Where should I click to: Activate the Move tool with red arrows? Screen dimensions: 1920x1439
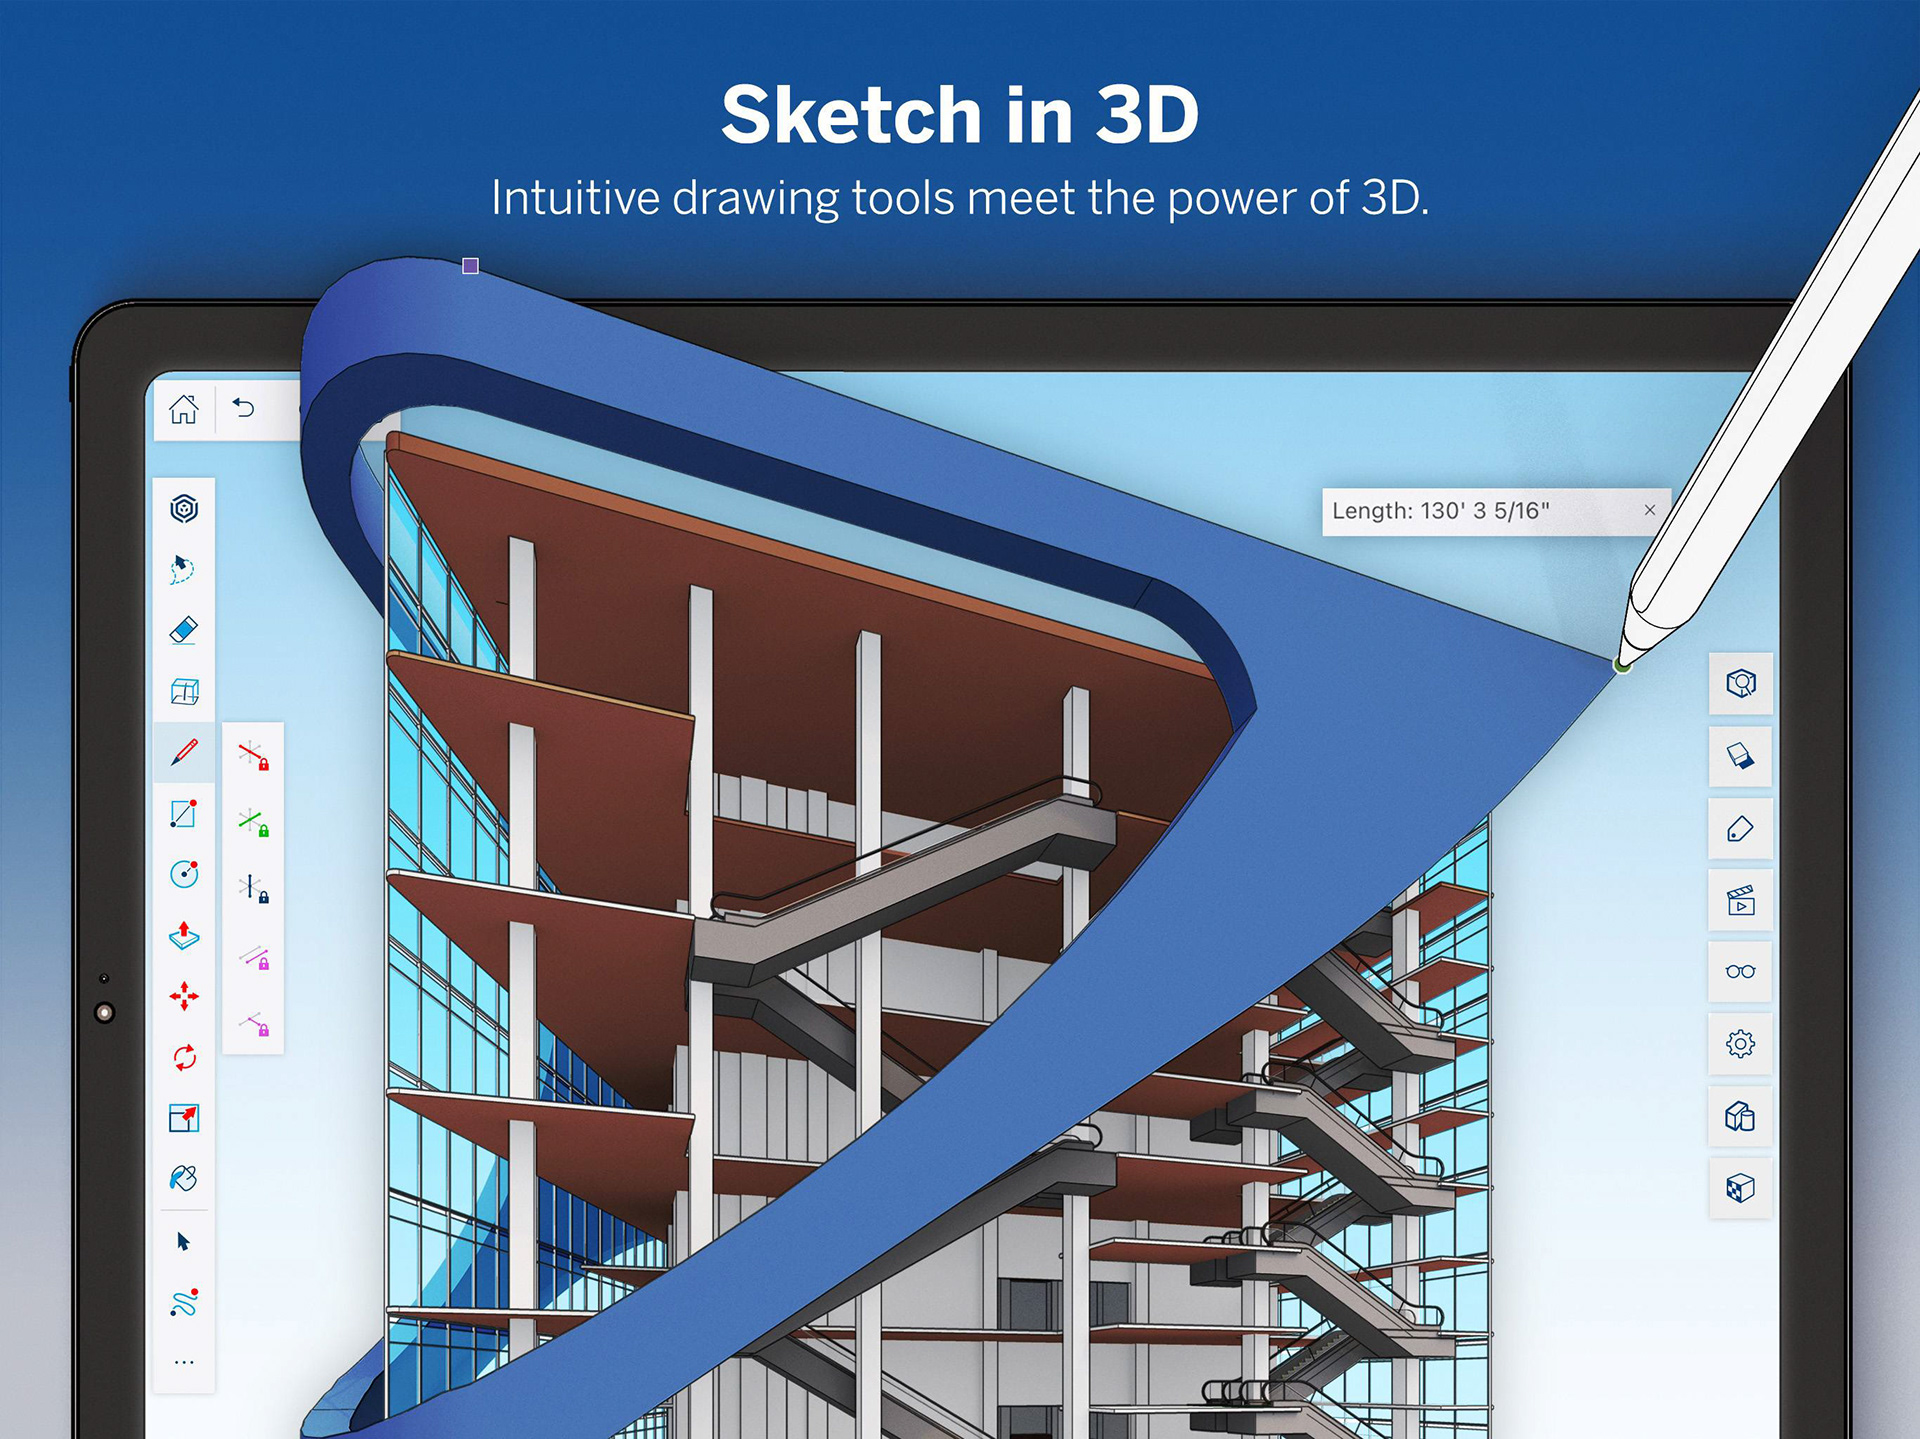(x=184, y=996)
